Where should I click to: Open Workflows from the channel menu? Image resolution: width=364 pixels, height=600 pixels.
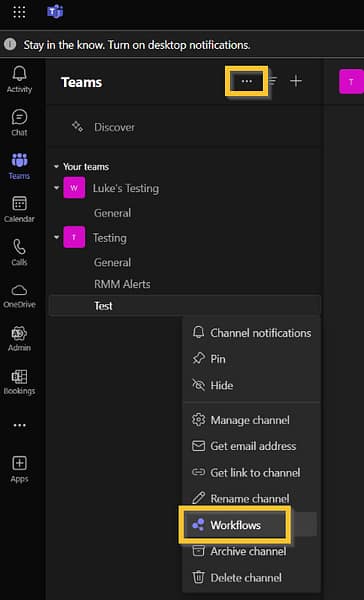251,525
